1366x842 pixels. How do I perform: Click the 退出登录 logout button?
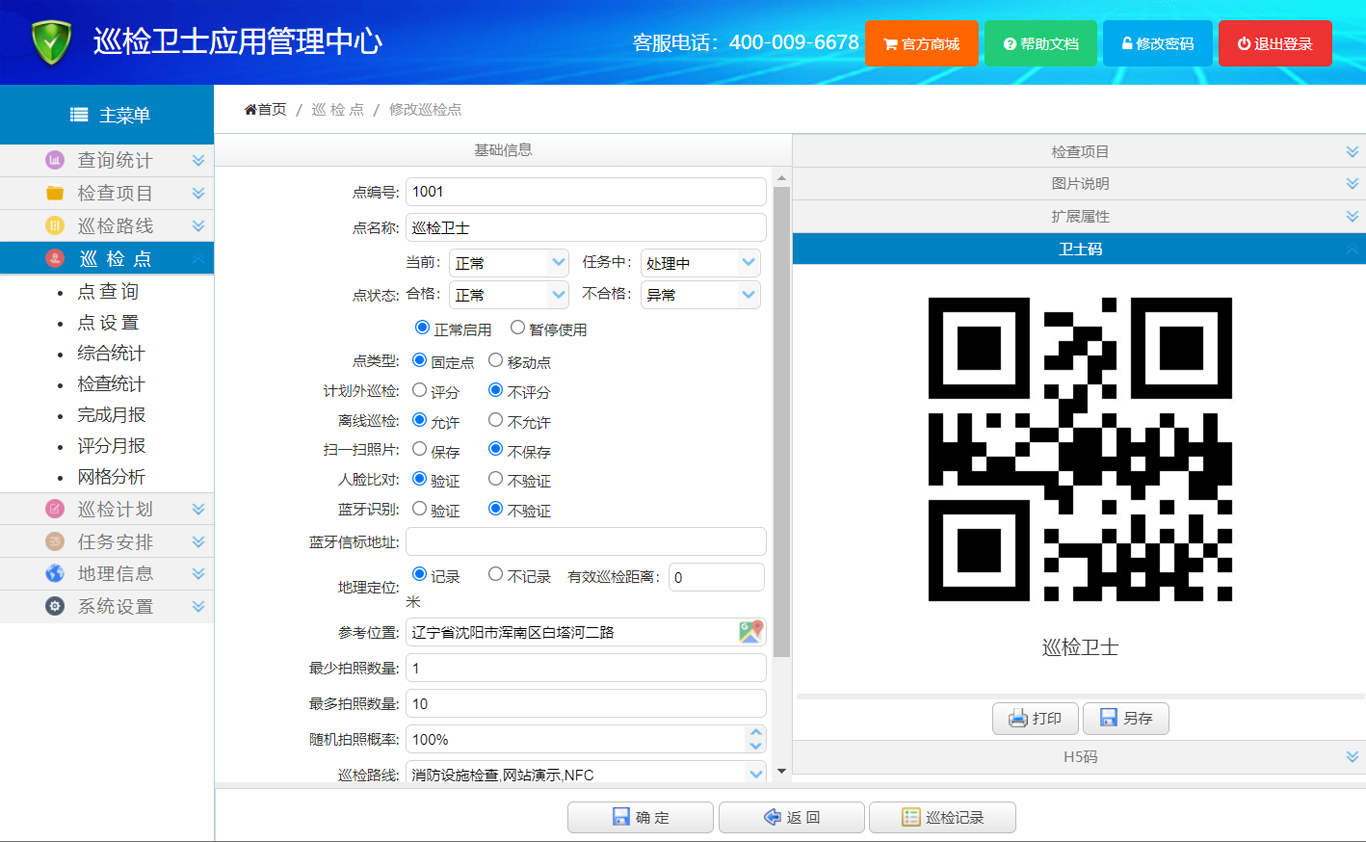click(x=1275, y=44)
